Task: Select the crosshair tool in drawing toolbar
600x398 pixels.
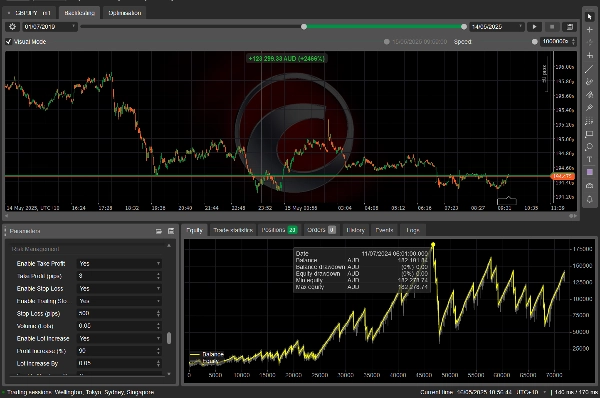Action: (590, 29)
